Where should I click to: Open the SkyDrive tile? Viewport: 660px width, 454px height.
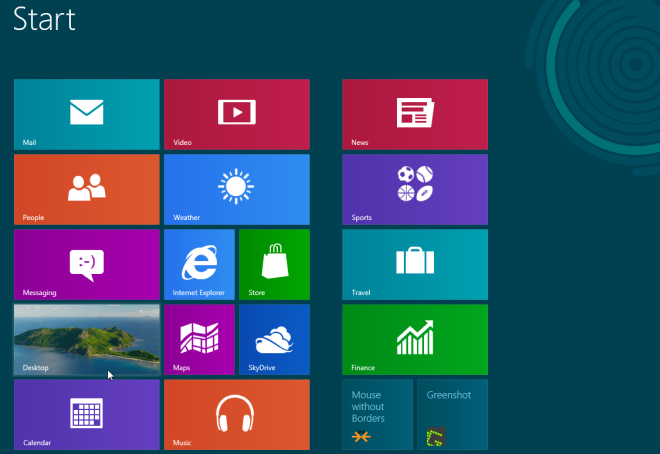[274, 340]
